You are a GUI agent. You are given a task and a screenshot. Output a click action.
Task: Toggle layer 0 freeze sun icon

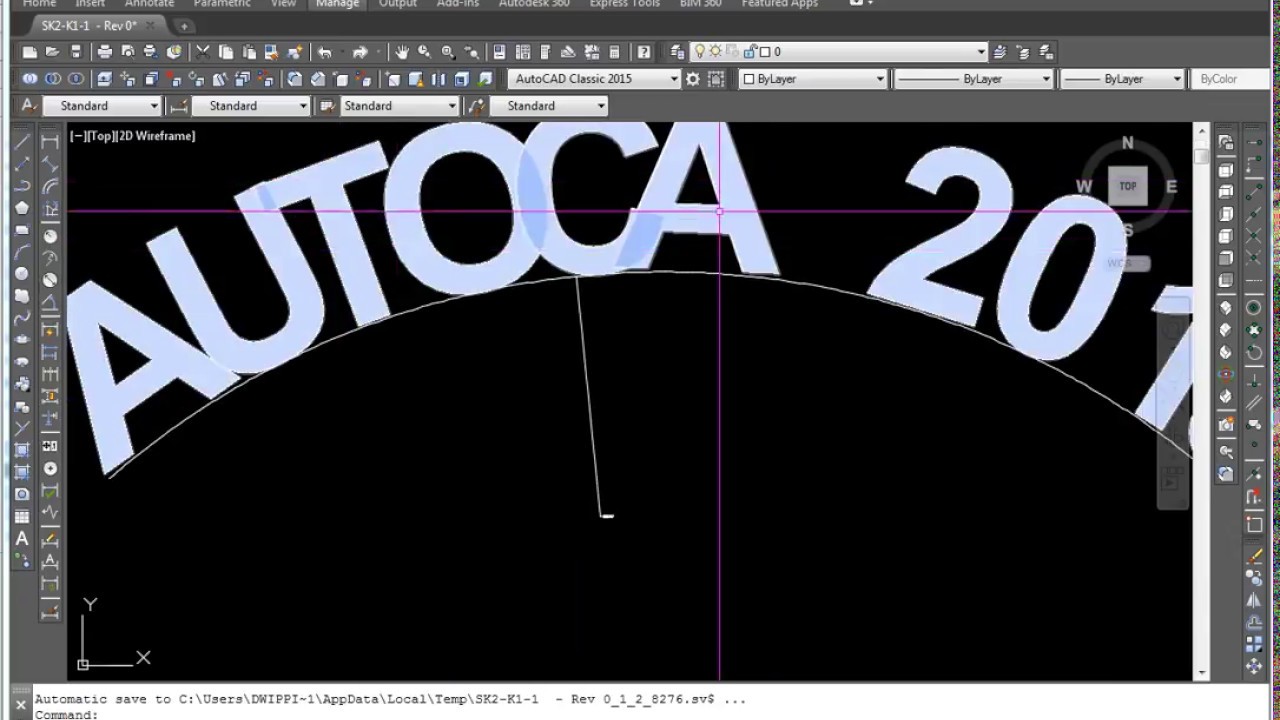(713, 52)
